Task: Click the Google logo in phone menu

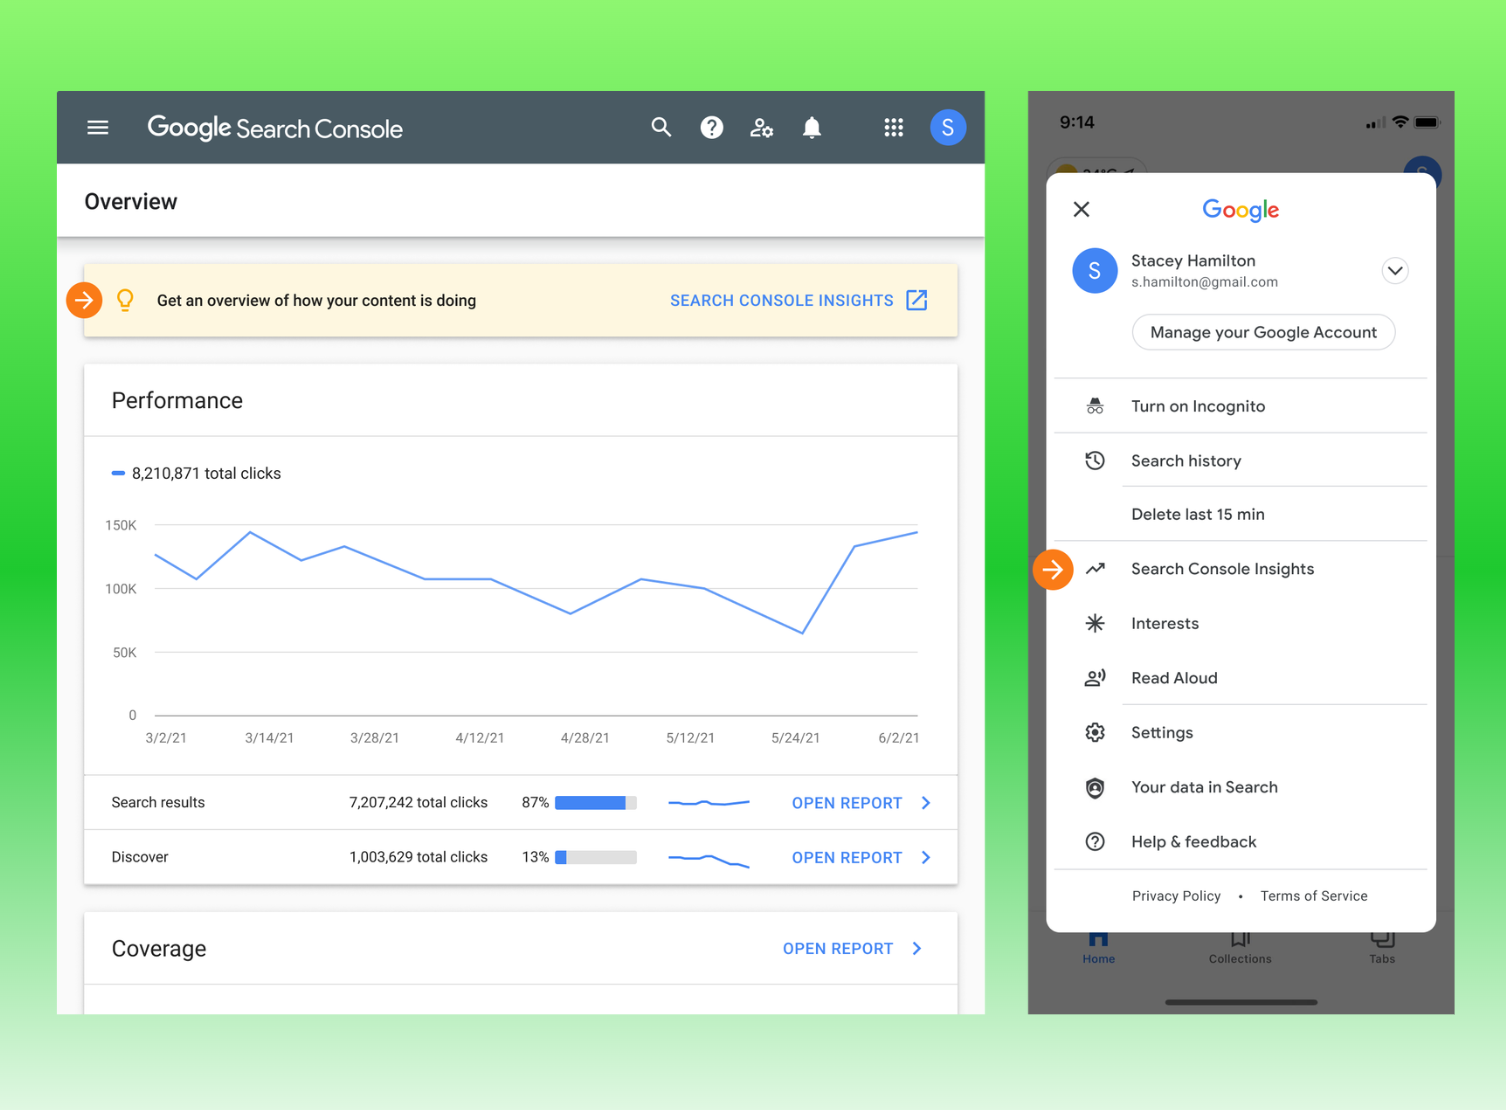Action: [x=1241, y=210]
